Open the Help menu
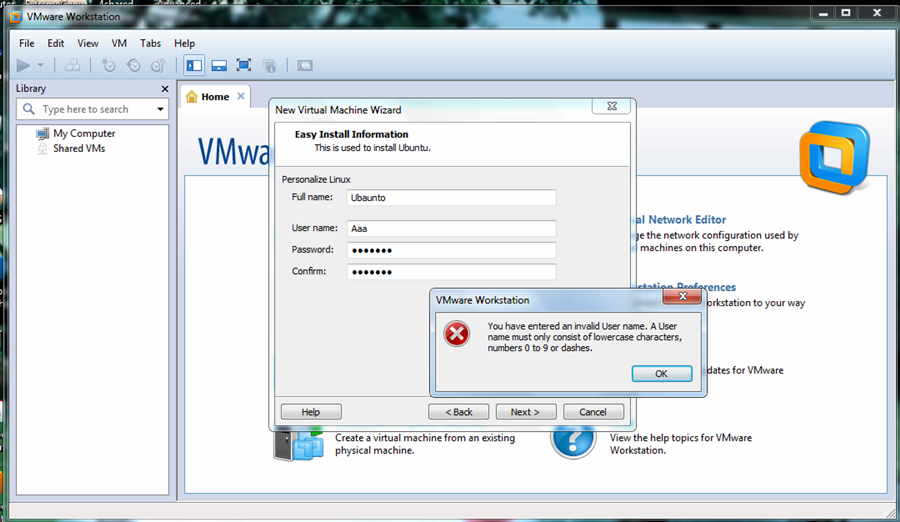This screenshot has width=900, height=522. [184, 43]
